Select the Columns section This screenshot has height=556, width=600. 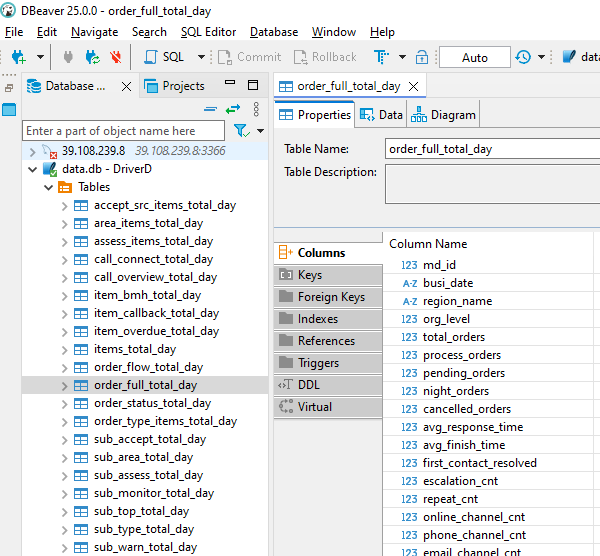pyautogui.click(x=328, y=253)
